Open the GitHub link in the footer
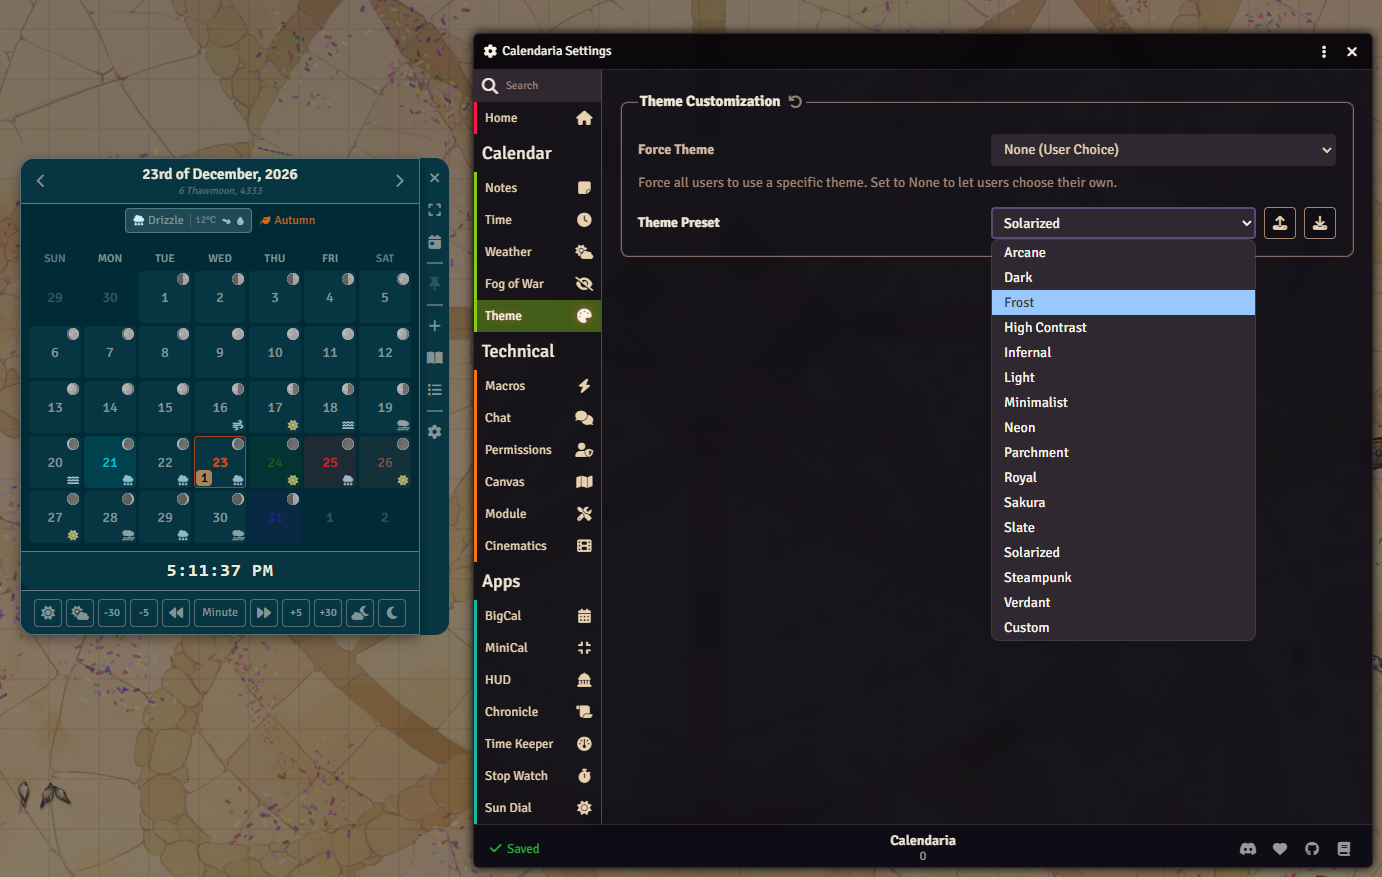1382x877 pixels. [x=1312, y=848]
